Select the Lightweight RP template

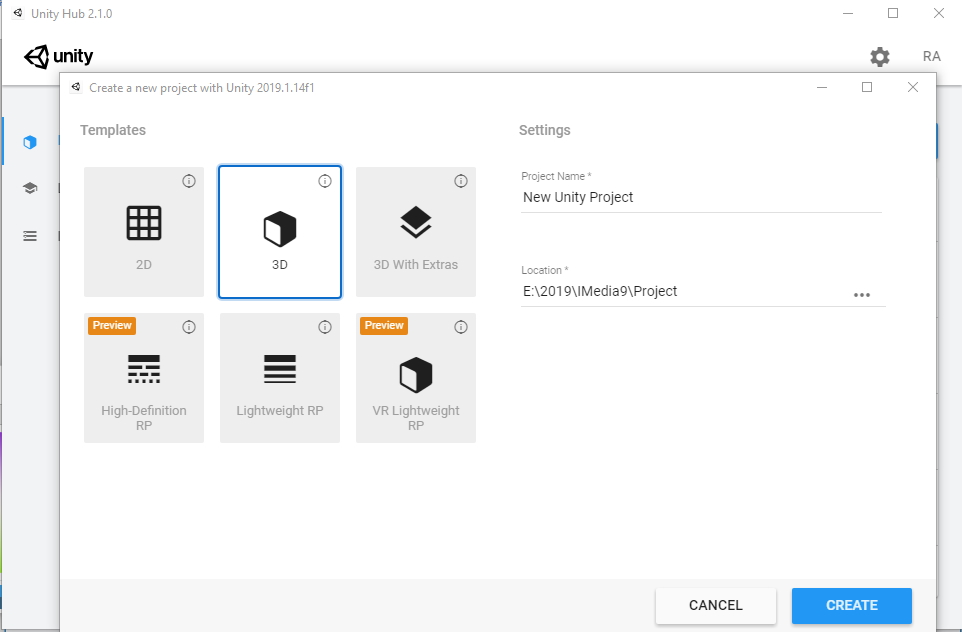click(x=279, y=377)
